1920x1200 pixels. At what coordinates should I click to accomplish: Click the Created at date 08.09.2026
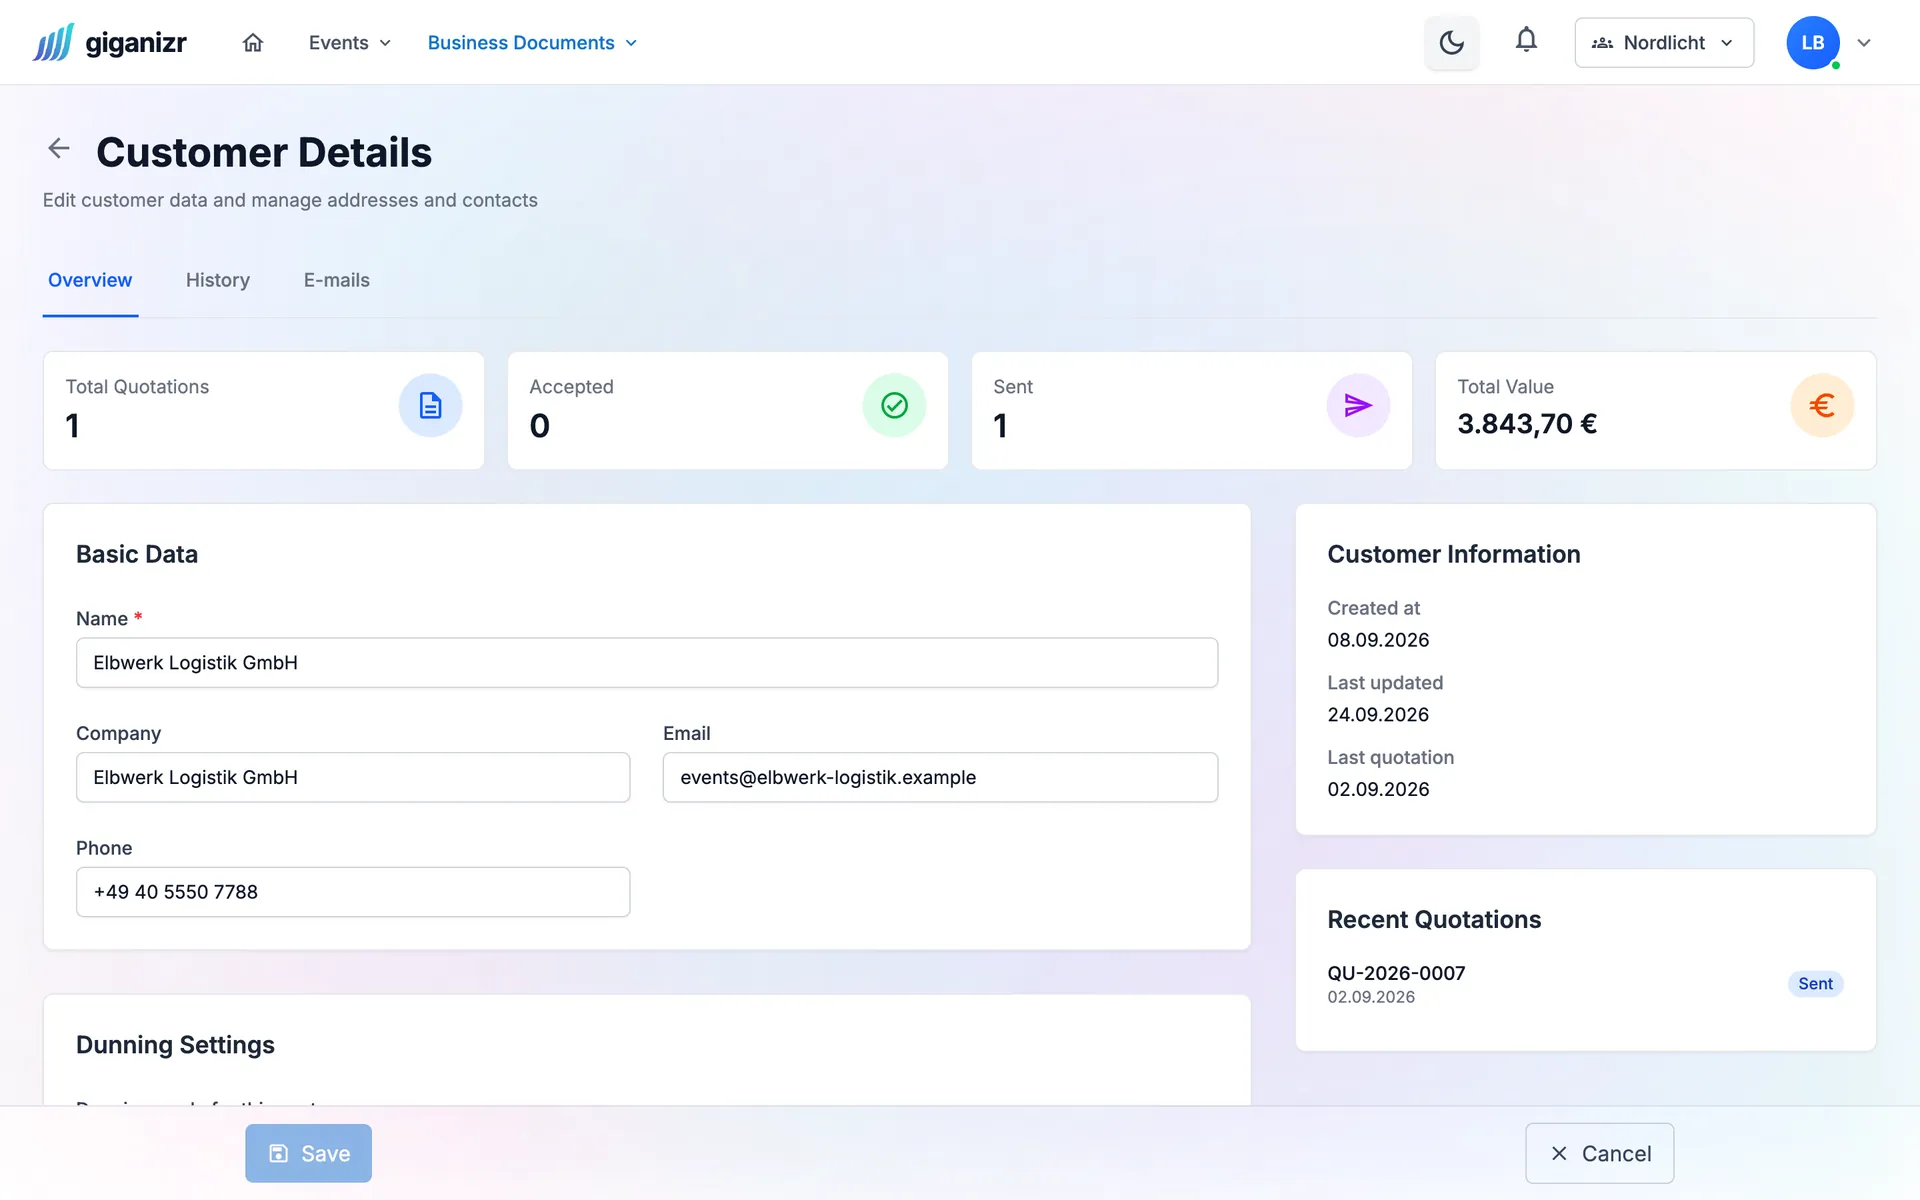(1378, 640)
